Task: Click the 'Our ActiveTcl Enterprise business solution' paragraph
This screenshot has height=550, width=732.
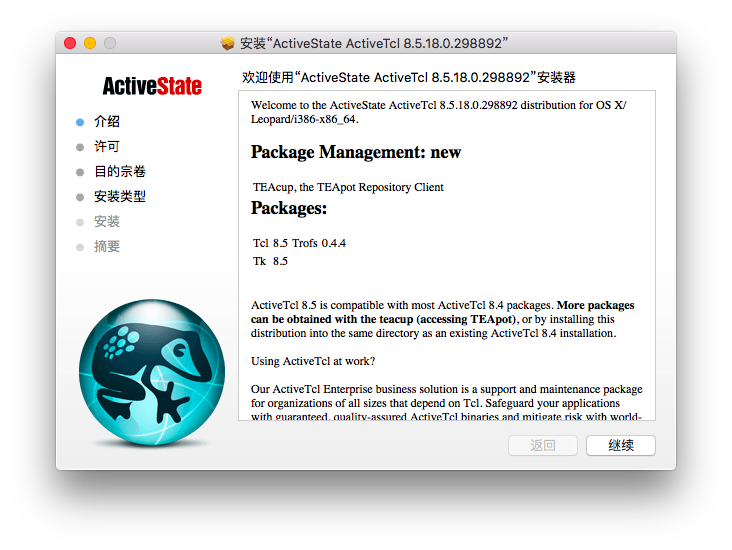Action: click(x=447, y=402)
